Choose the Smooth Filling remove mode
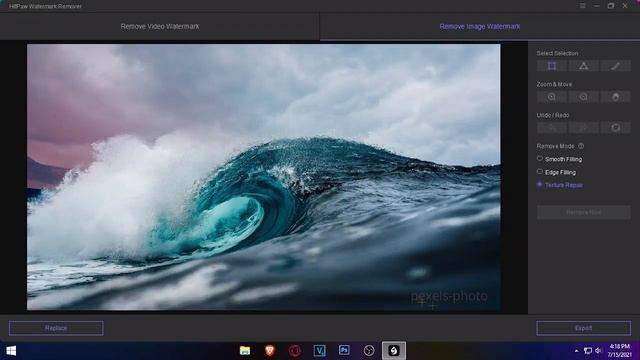This screenshot has width=640, height=360. [559, 159]
